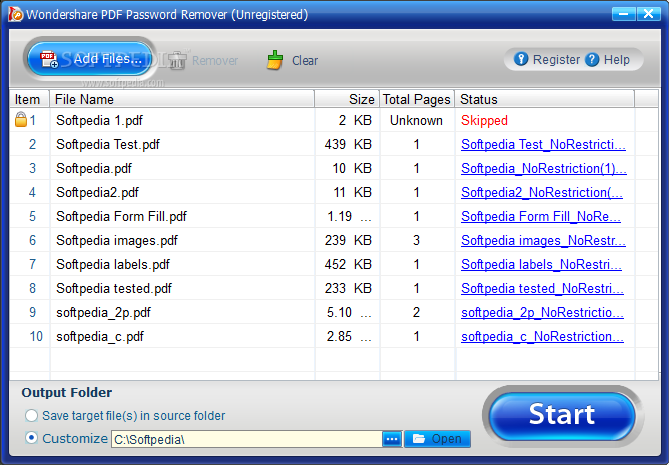Viewport: 669px width, 465px height.
Task: Sort by File Name column header
Action: (182, 99)
